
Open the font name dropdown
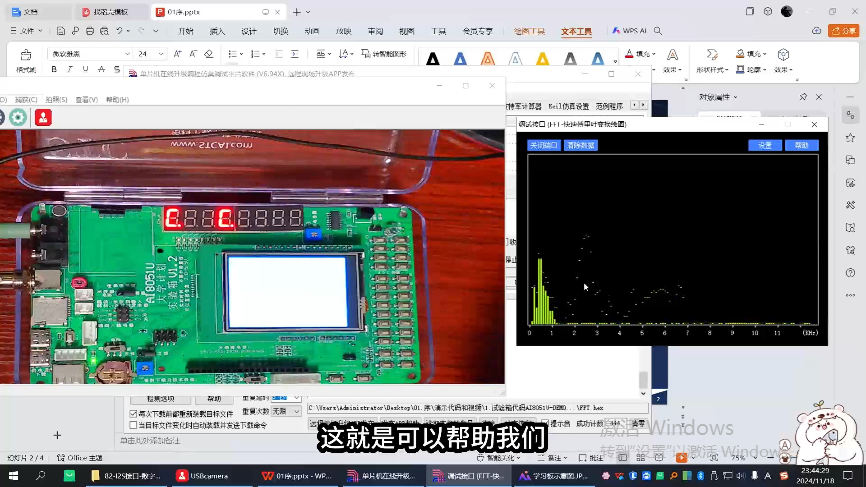(128, 54)
